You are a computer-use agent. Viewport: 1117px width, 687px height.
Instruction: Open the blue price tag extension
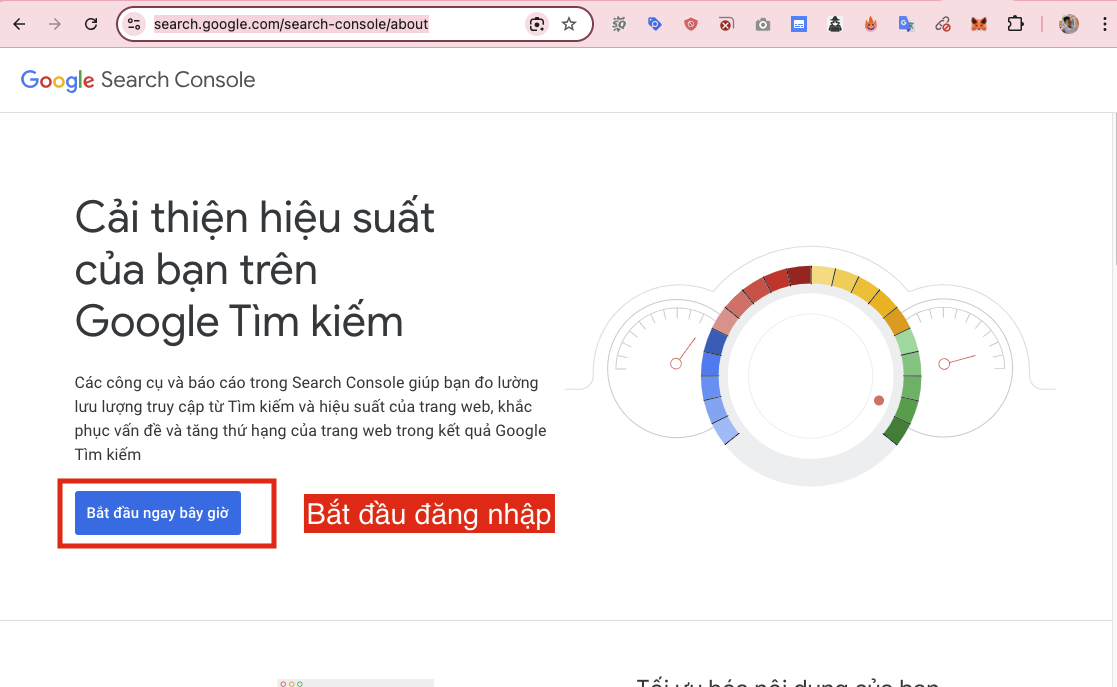655,24
